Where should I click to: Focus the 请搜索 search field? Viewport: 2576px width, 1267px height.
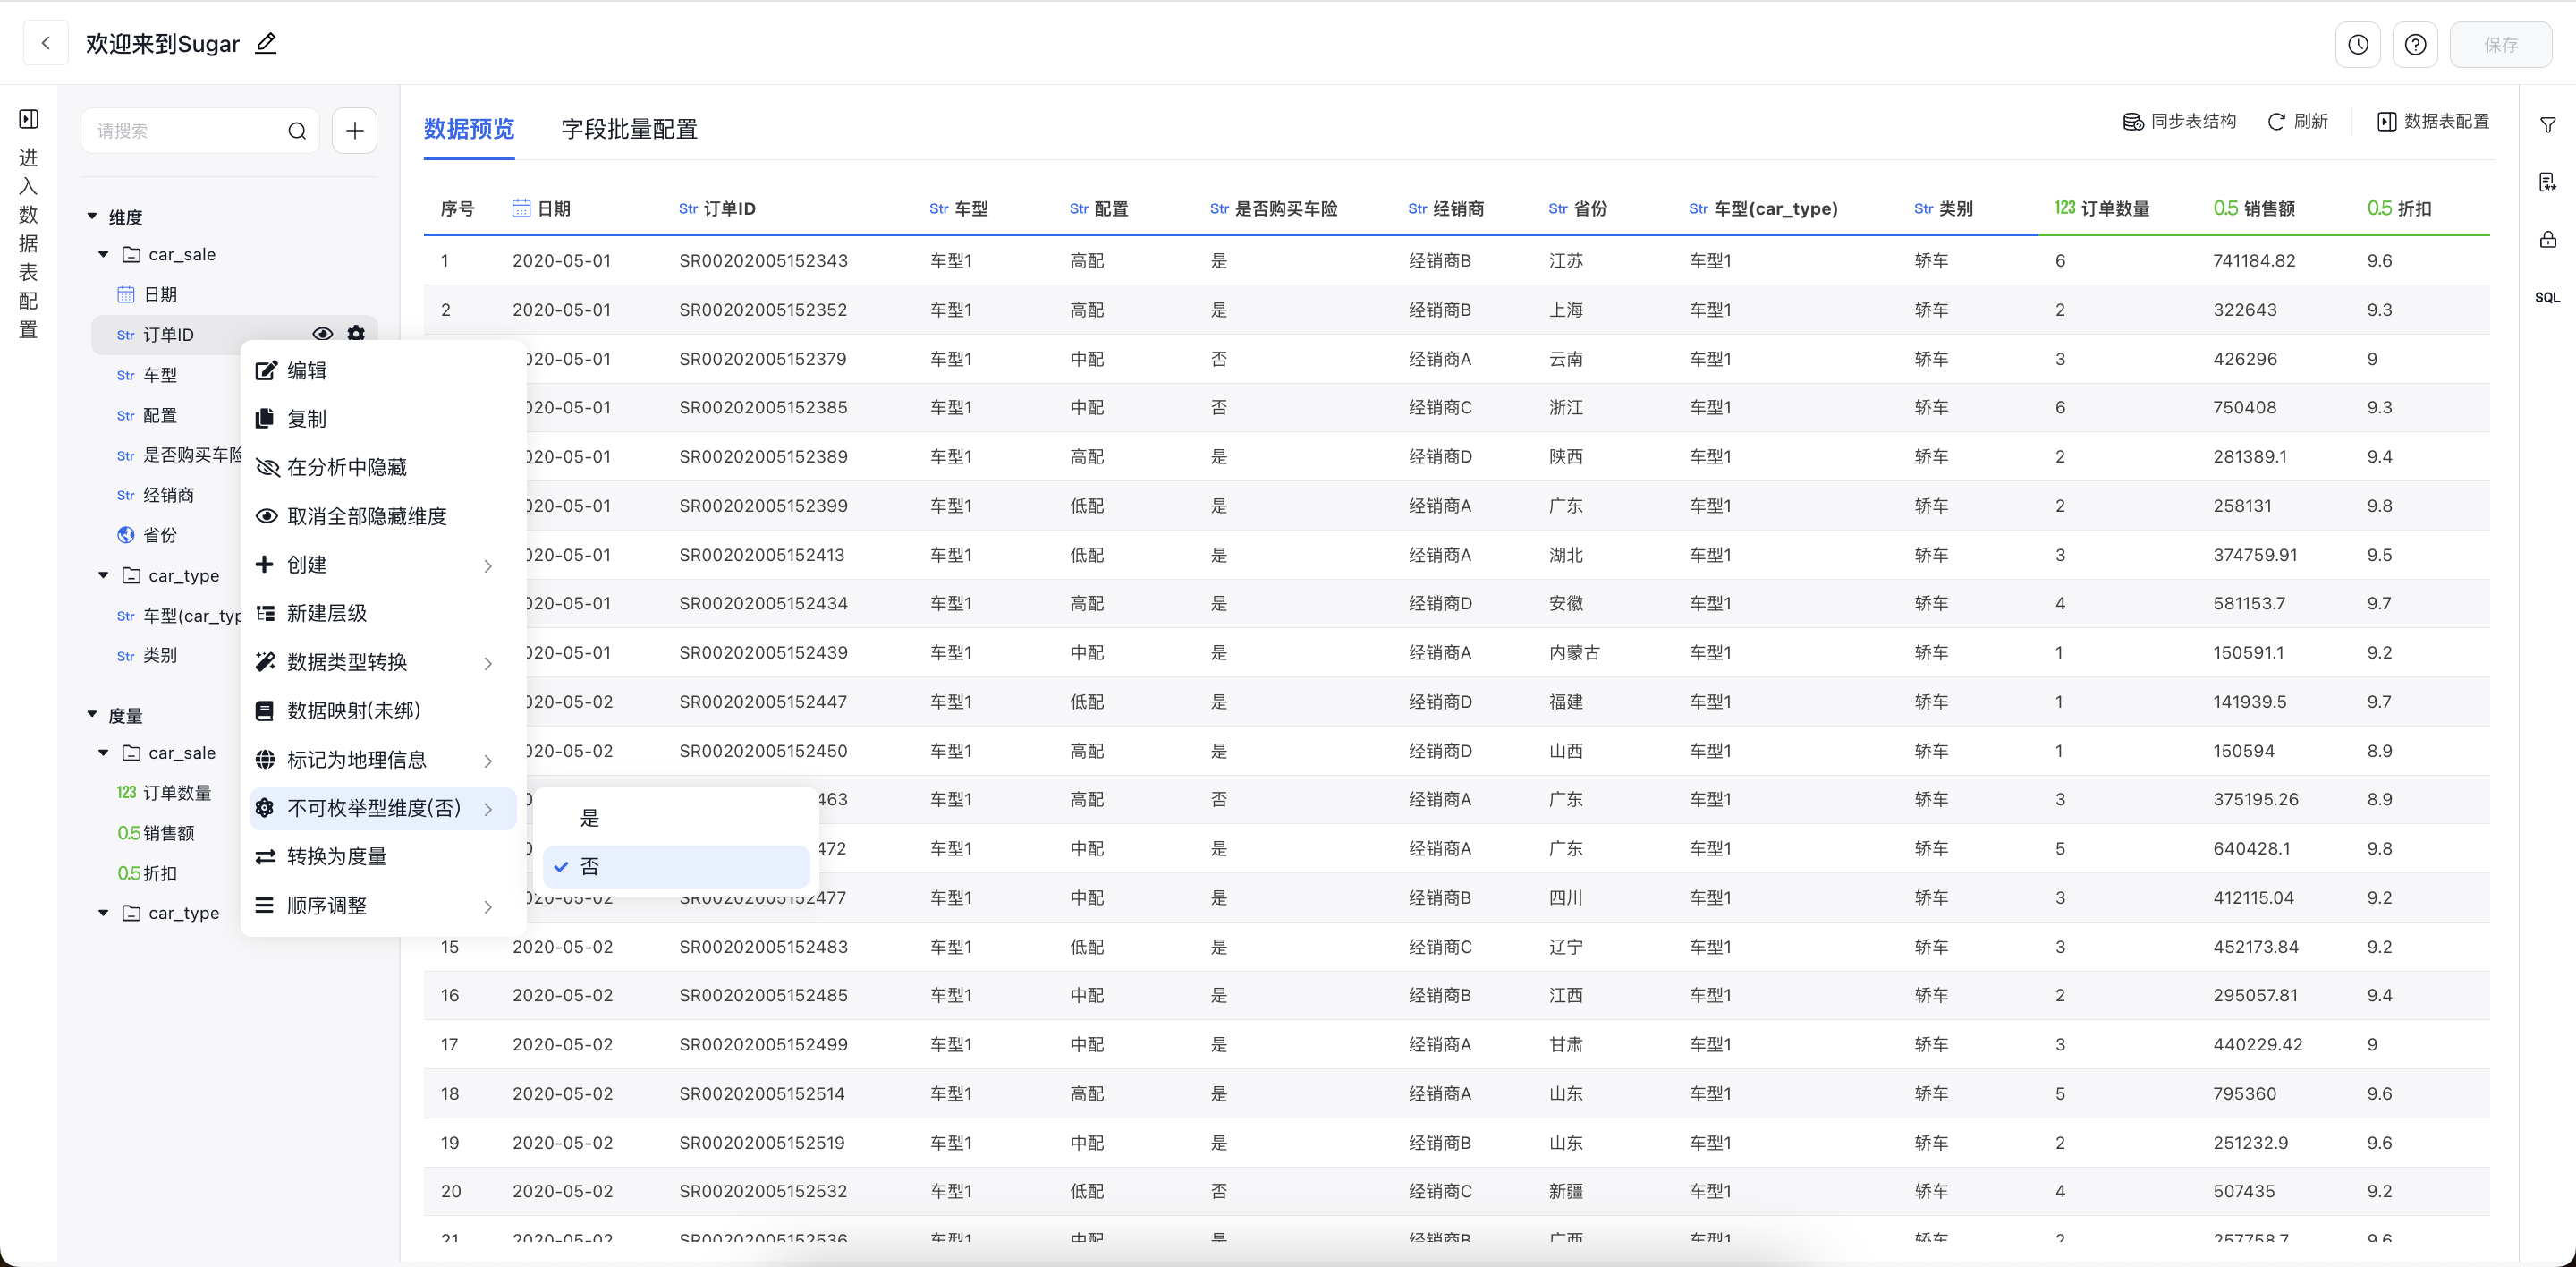pyautogui.click(x=200, y=131)
